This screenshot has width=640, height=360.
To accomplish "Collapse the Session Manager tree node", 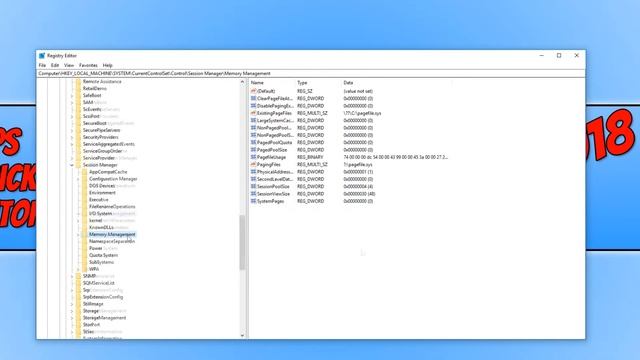I will [x=72, y=165].
